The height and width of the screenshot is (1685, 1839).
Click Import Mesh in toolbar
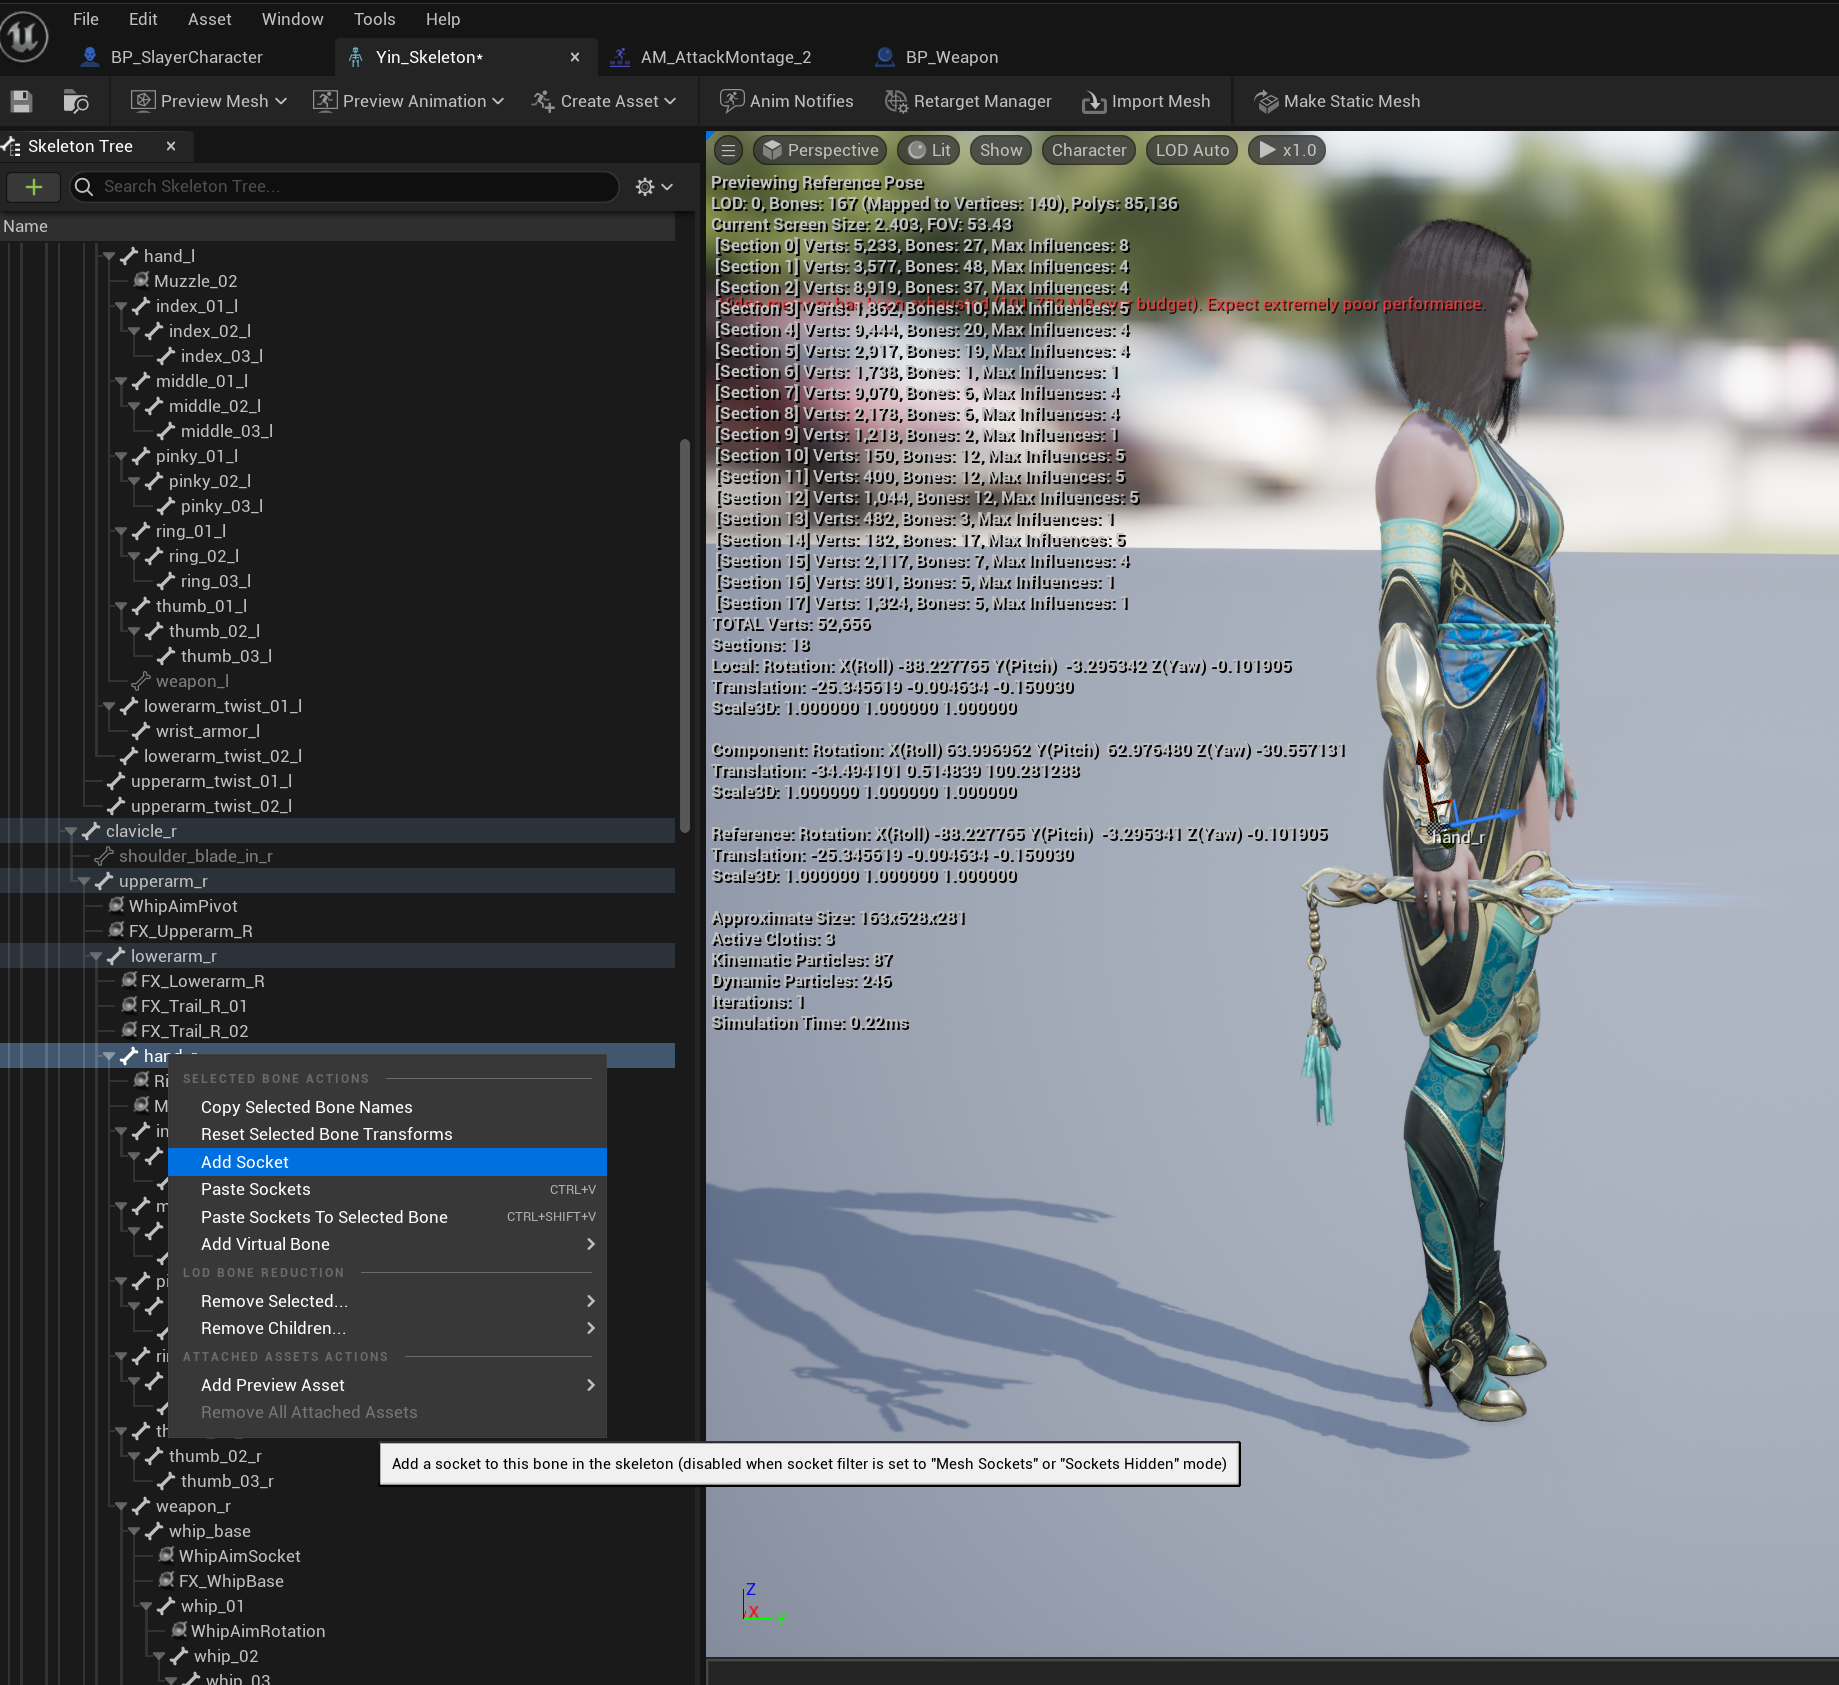point(1146,101)
